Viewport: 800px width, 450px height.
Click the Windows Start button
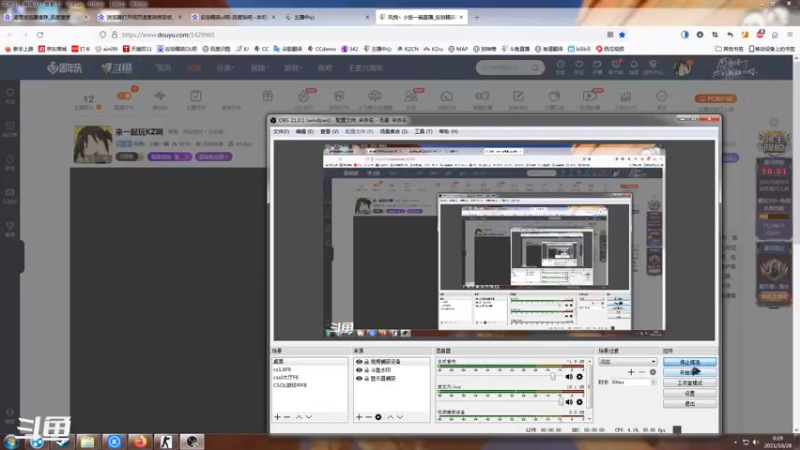(x=10, y=441)
